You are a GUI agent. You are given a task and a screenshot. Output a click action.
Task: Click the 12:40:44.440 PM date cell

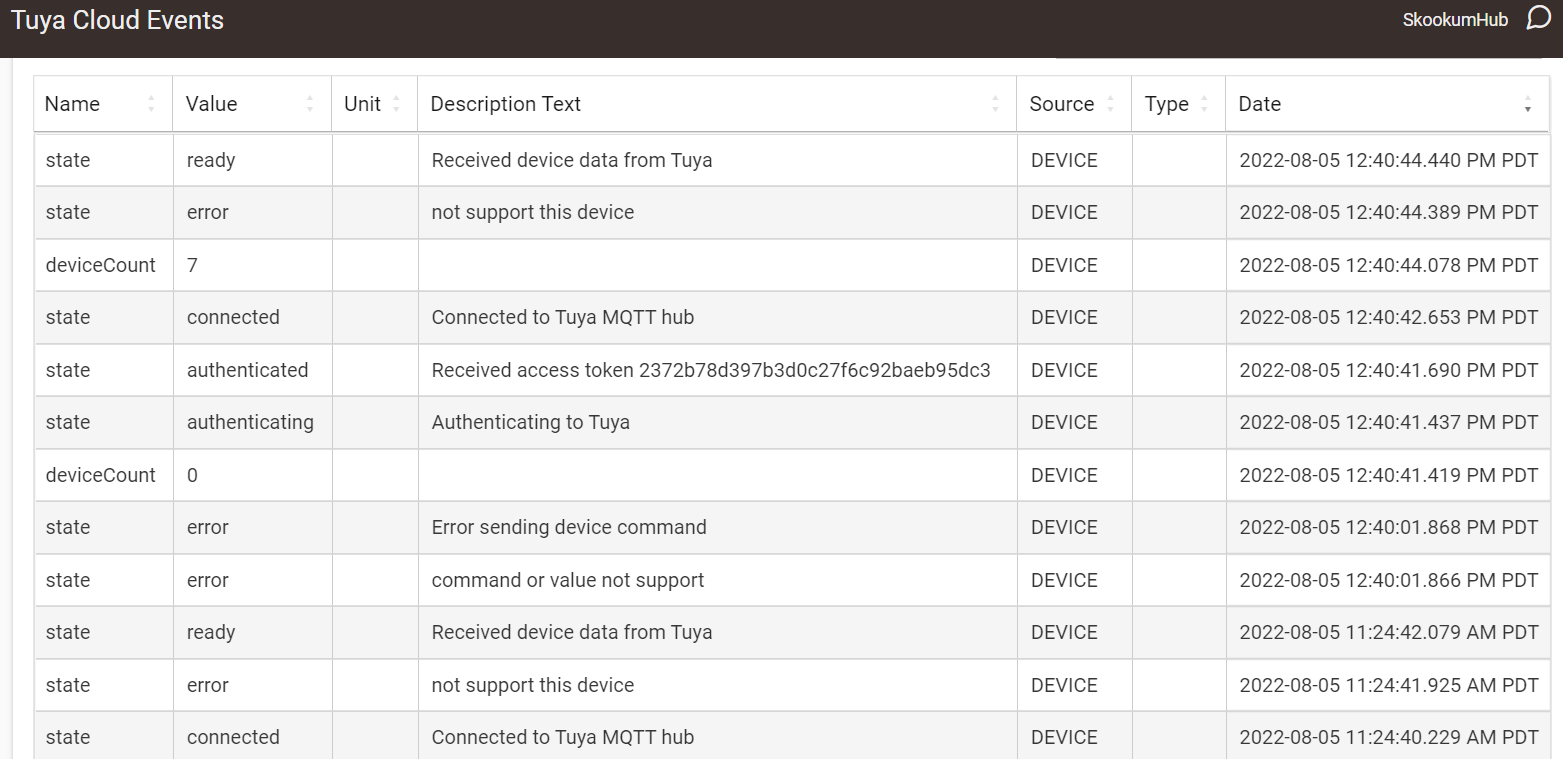pos(1387,160)
